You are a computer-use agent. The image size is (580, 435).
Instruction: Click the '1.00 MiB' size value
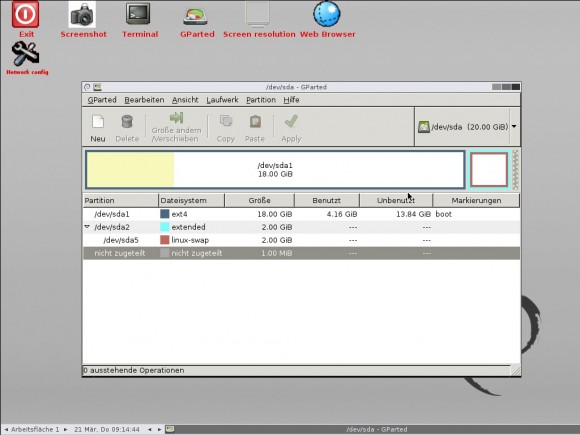(x=277, y=253)
